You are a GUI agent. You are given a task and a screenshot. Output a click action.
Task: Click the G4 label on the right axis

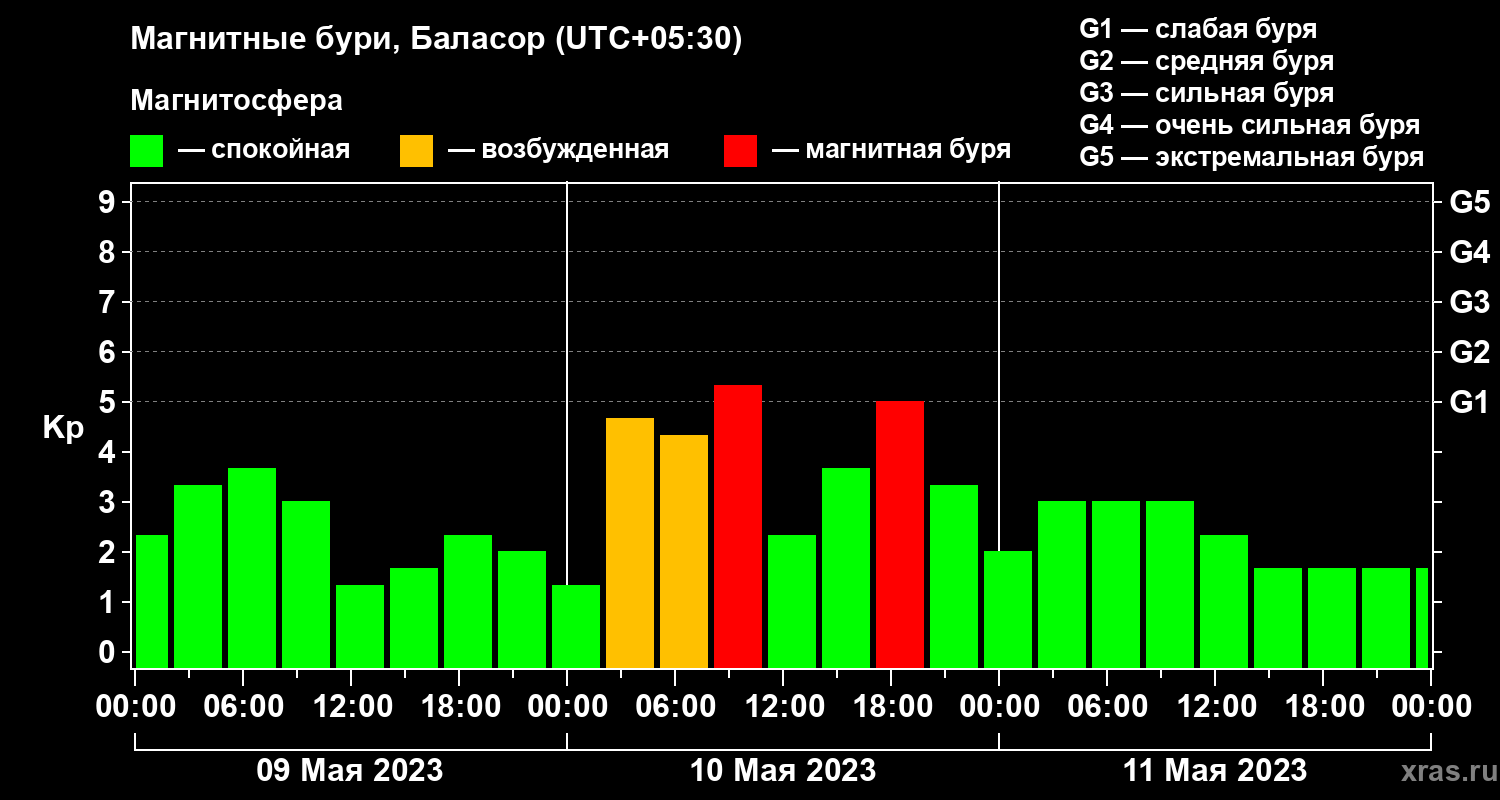(x=1469, y=253)
